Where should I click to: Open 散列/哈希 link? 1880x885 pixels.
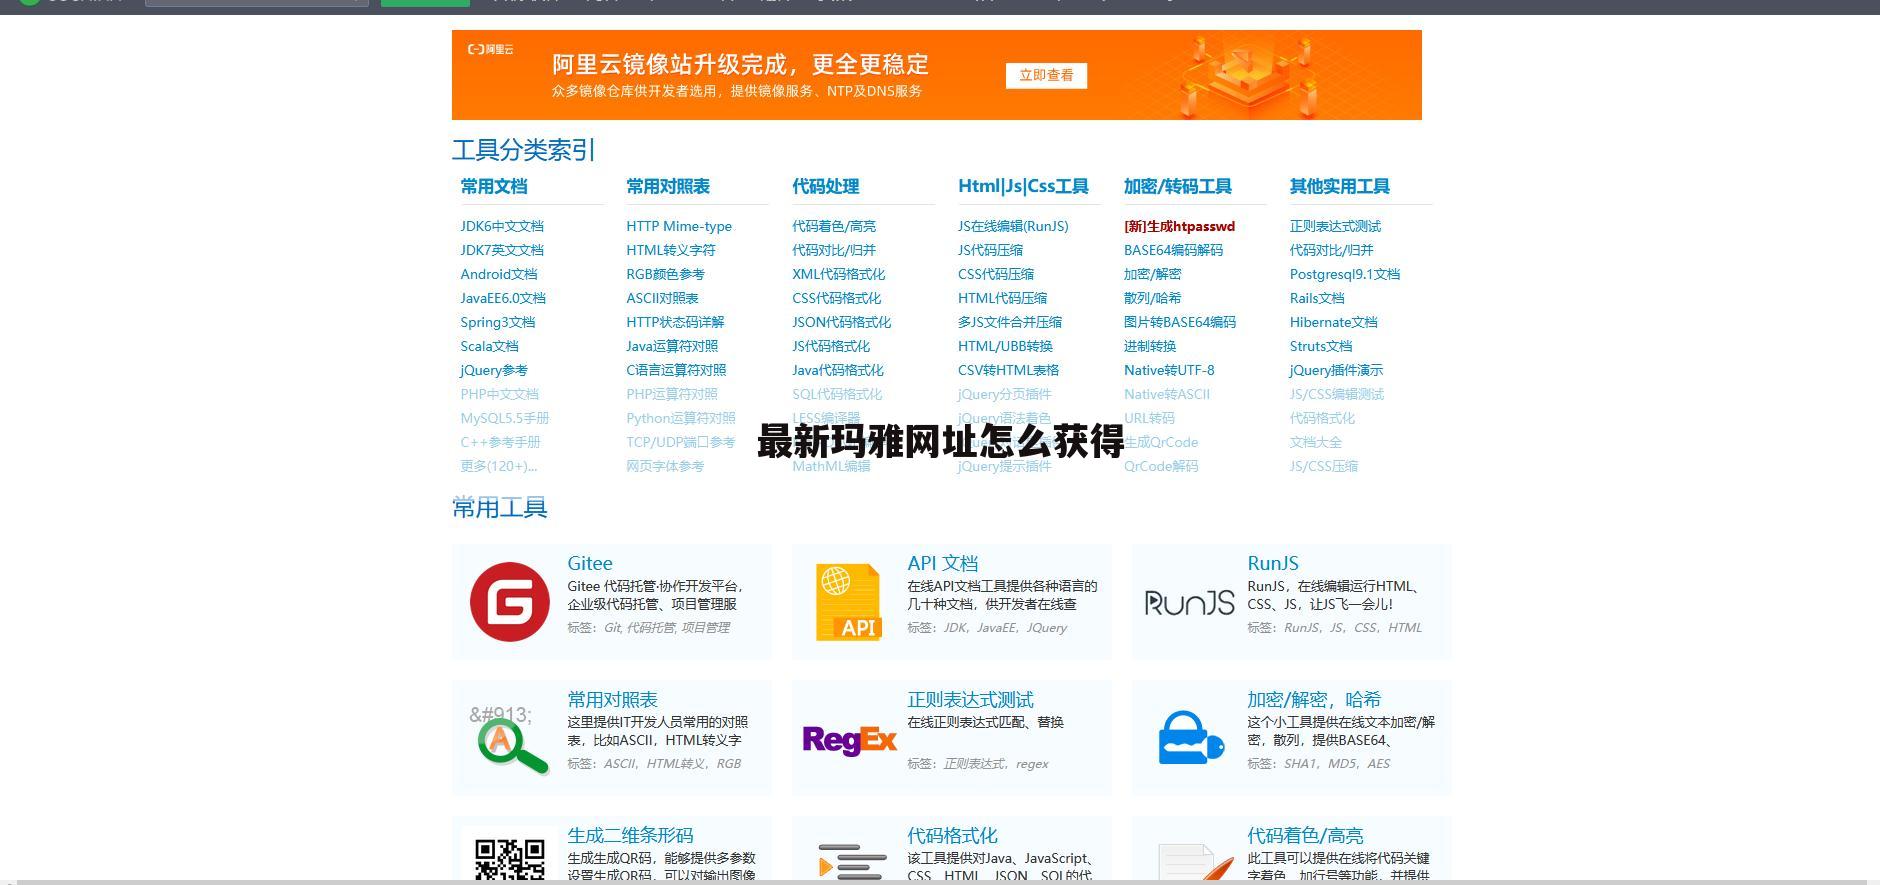pyautogui.click(x=1152, y=298)
